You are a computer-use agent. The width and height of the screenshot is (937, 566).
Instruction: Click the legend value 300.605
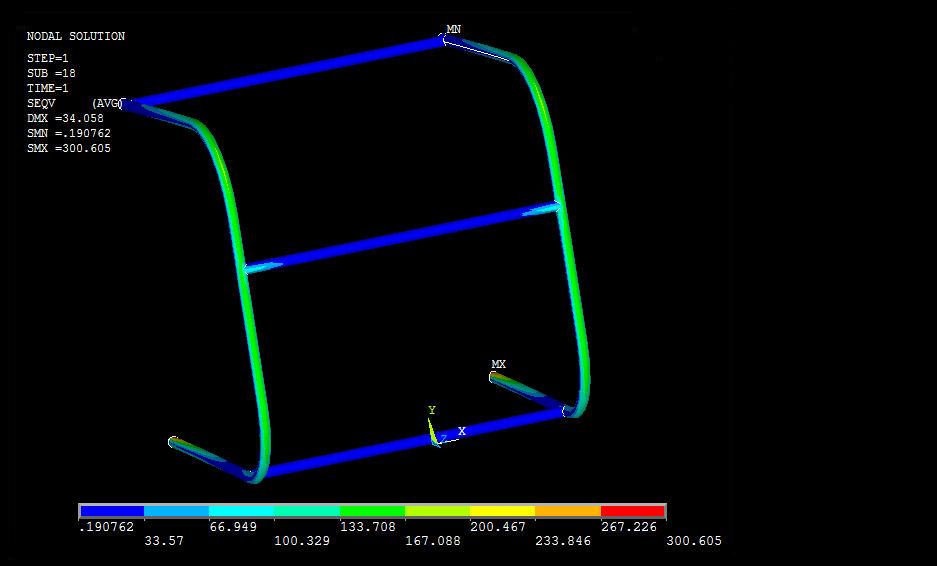694,541
